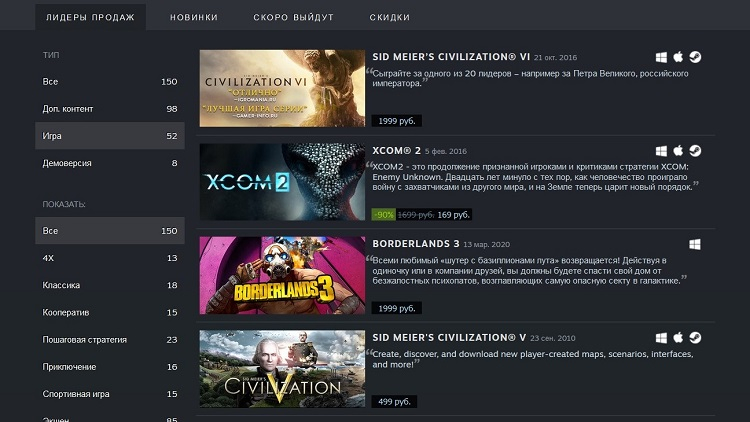The width and height of the screenshot is (750, 422).
Task: Click XCOM 2 release date 5 фев. 2016
Action: 446,152
